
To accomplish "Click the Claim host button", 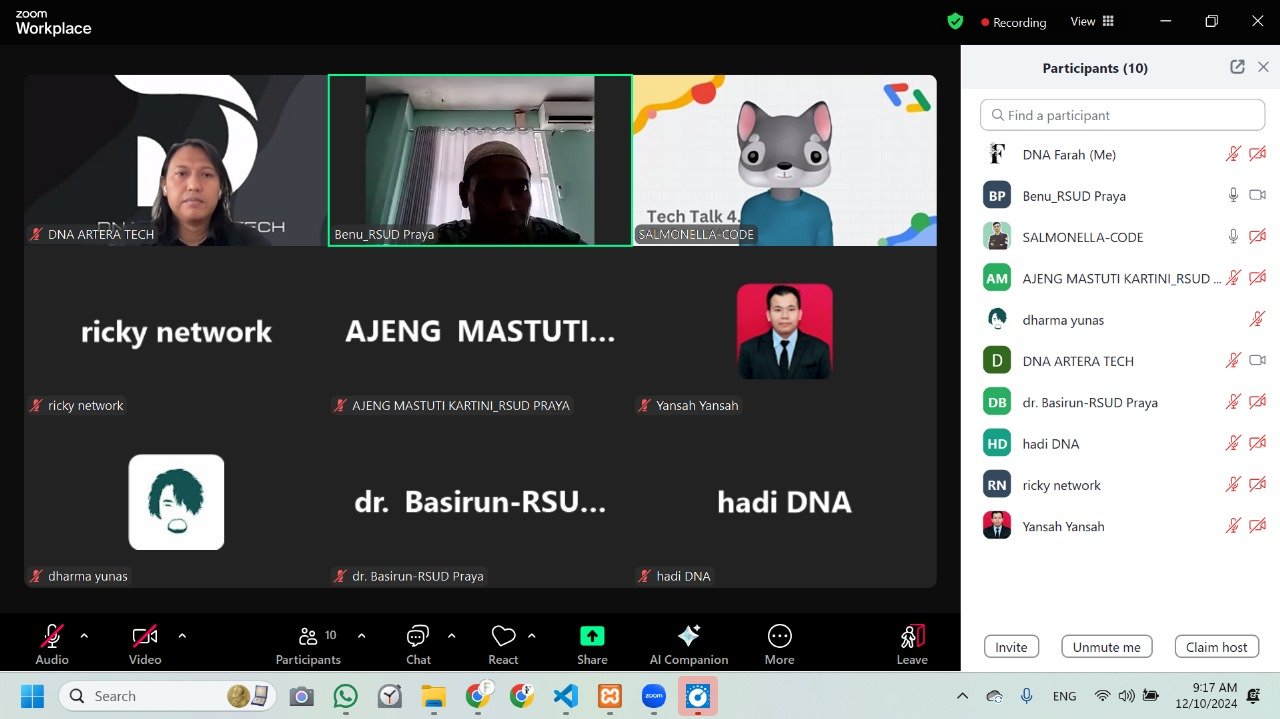I will [1216, 646].
